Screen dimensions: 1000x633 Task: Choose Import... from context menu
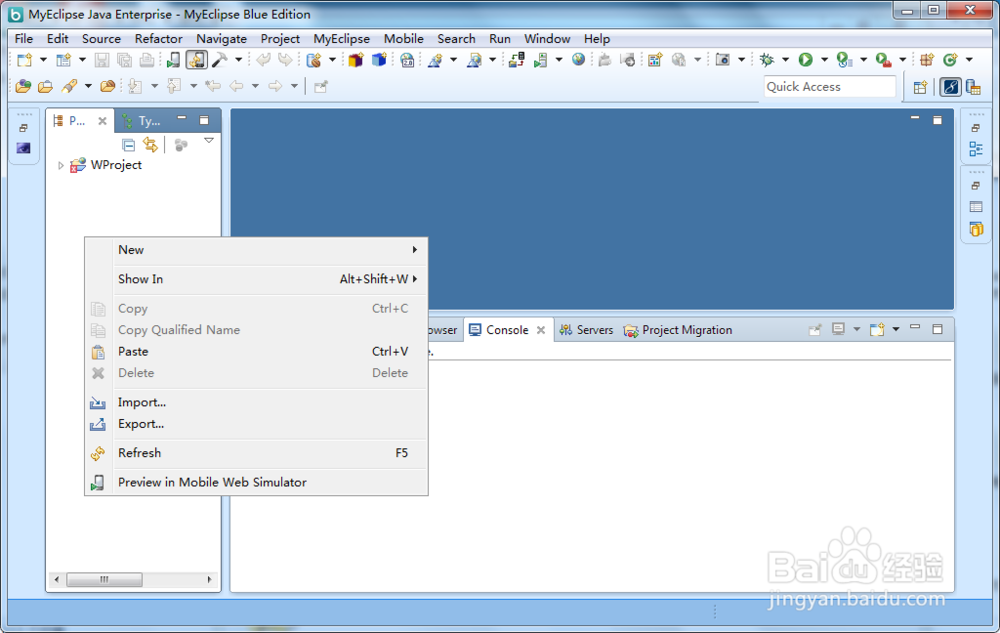pos(256,402)
